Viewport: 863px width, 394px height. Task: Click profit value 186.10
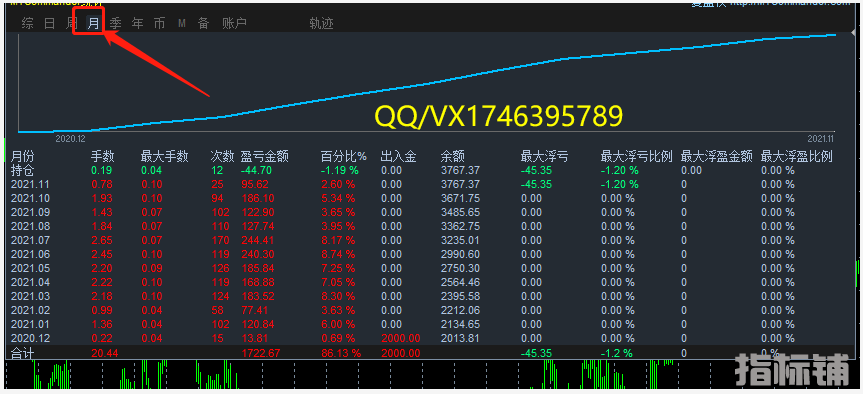[x=258, y=198]
